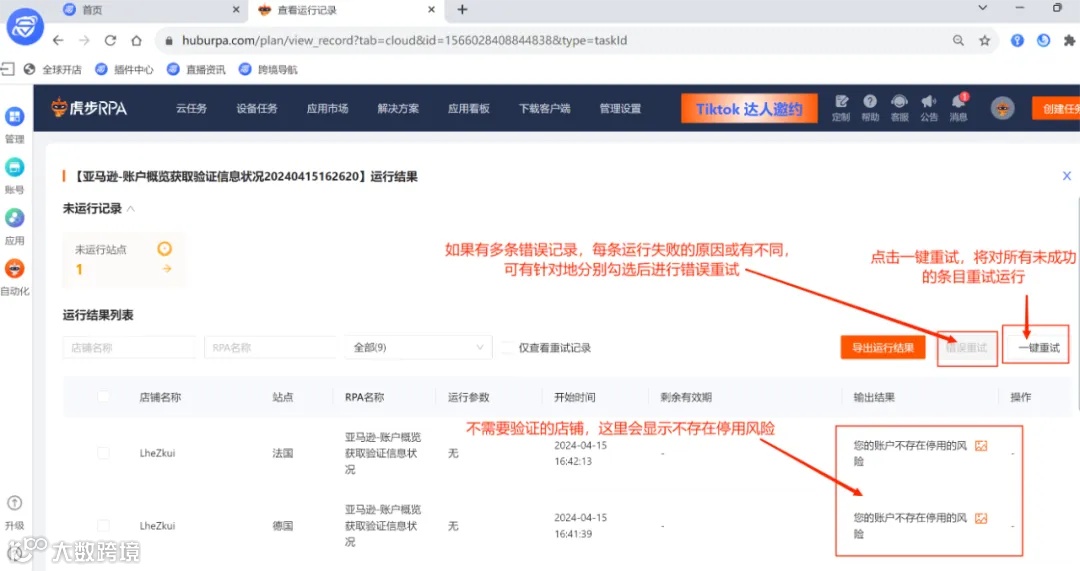Close the 首页 browser tab

tap(236, 10)
